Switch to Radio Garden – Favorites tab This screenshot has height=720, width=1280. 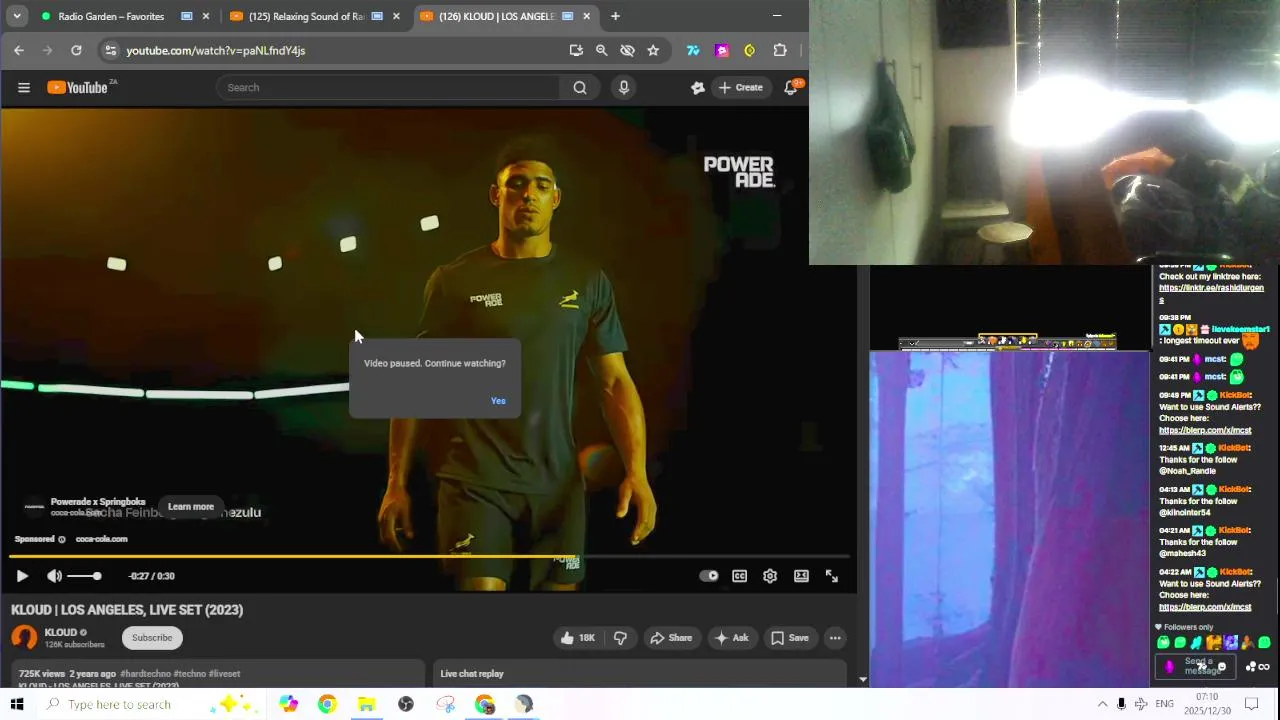pyautogui.click(x=112, y=16)
